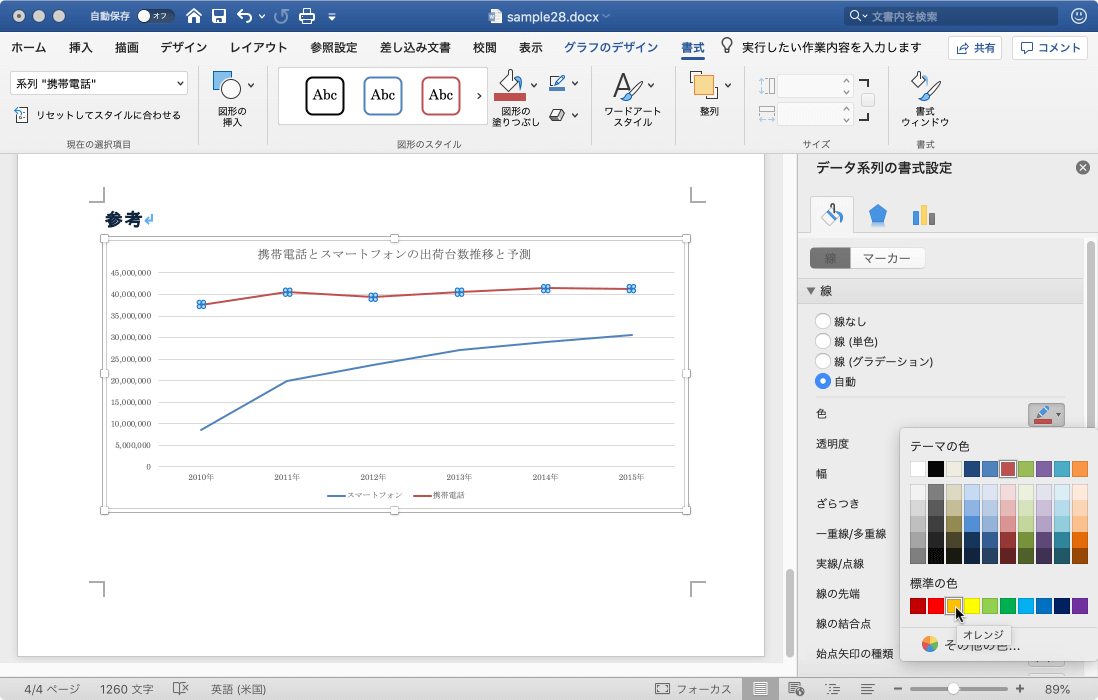Viewport: 1098px width, 700px height.
Task: Save document with floppy disk icon
Action: (219, 16)
